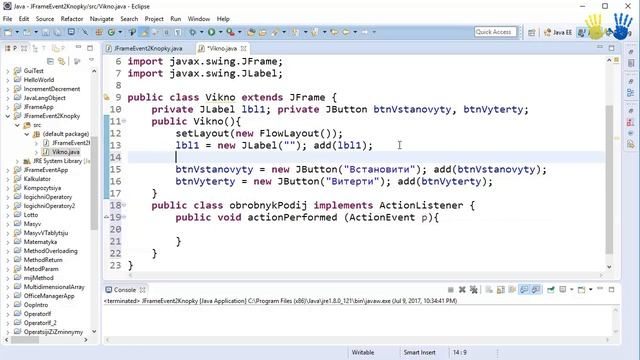Click the green Run button in toolbar
This screenshot has width=640, height=360.
(x=211, y=32)
